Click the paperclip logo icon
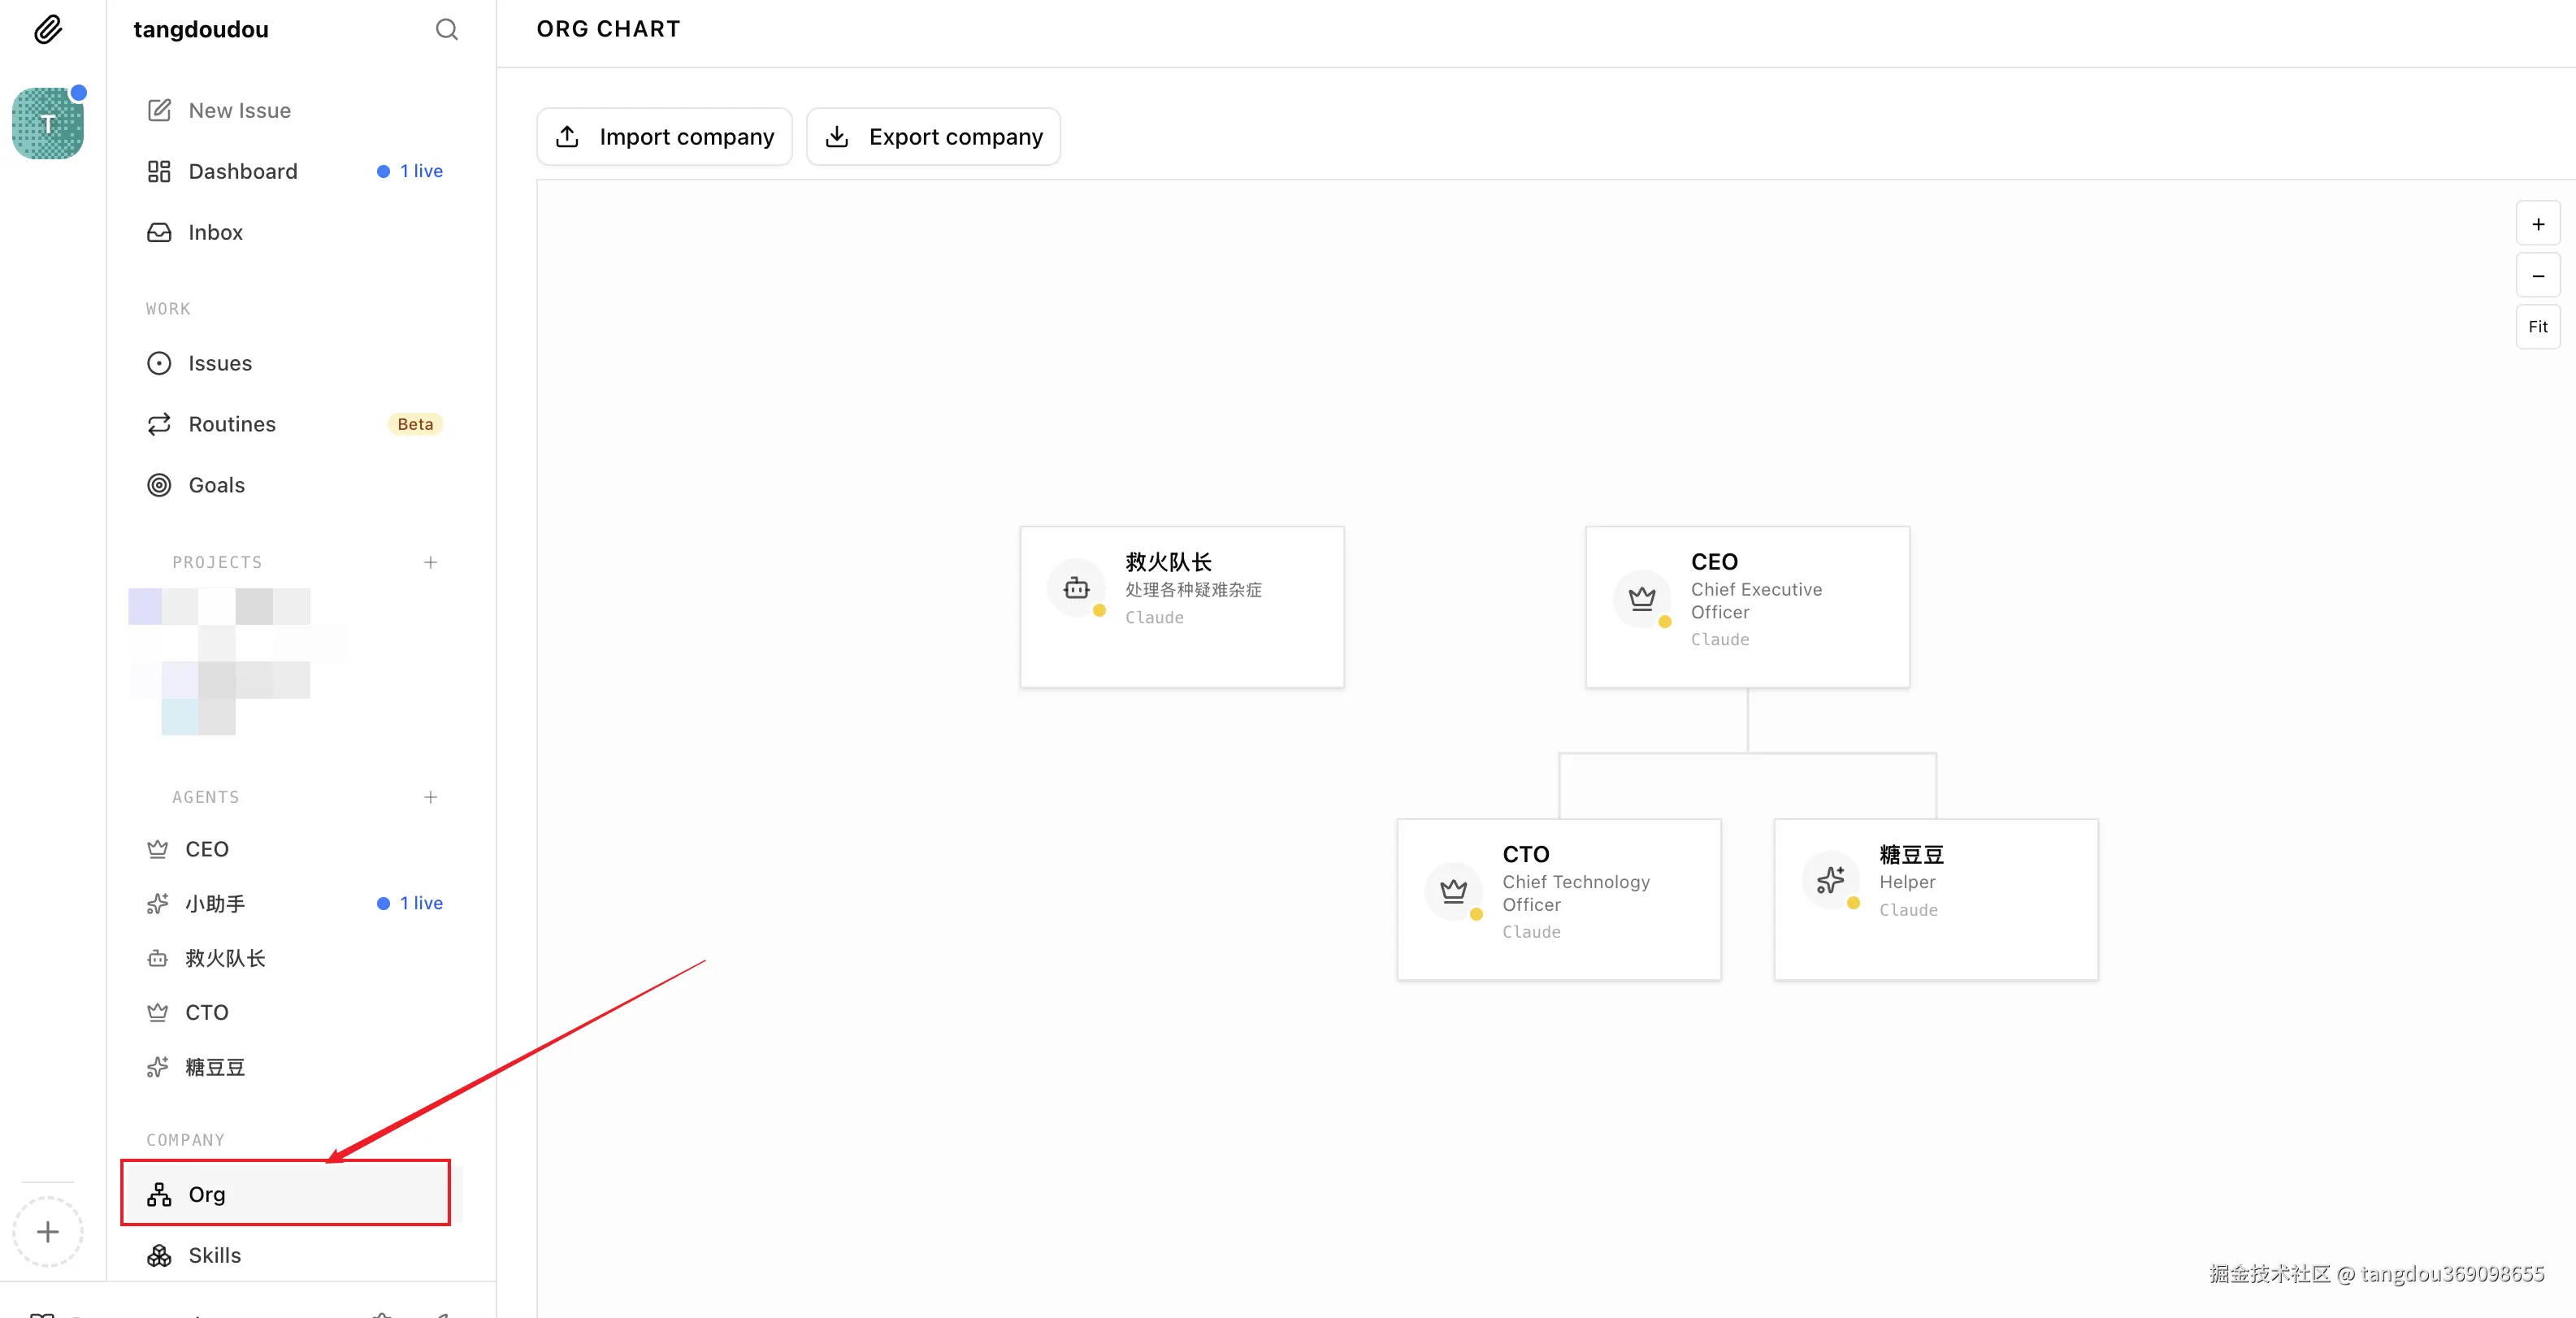Viewport: 2576px width, 1318px height. (x=48, y=30)
